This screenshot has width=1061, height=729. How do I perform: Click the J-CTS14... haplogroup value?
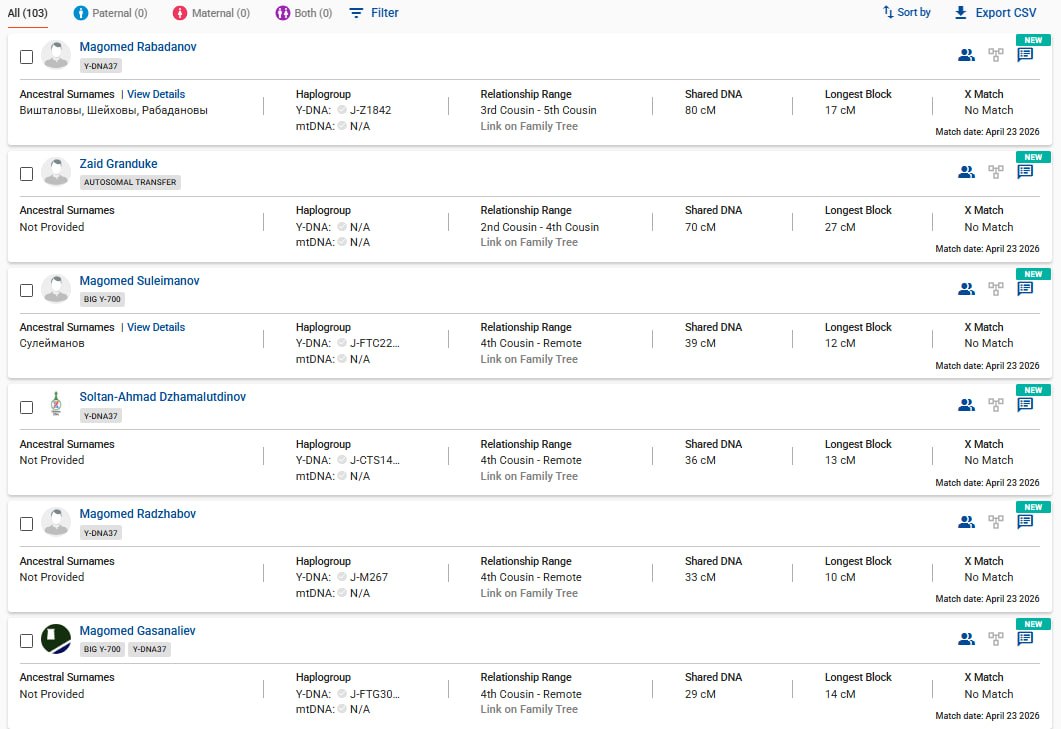coord(375,460)
